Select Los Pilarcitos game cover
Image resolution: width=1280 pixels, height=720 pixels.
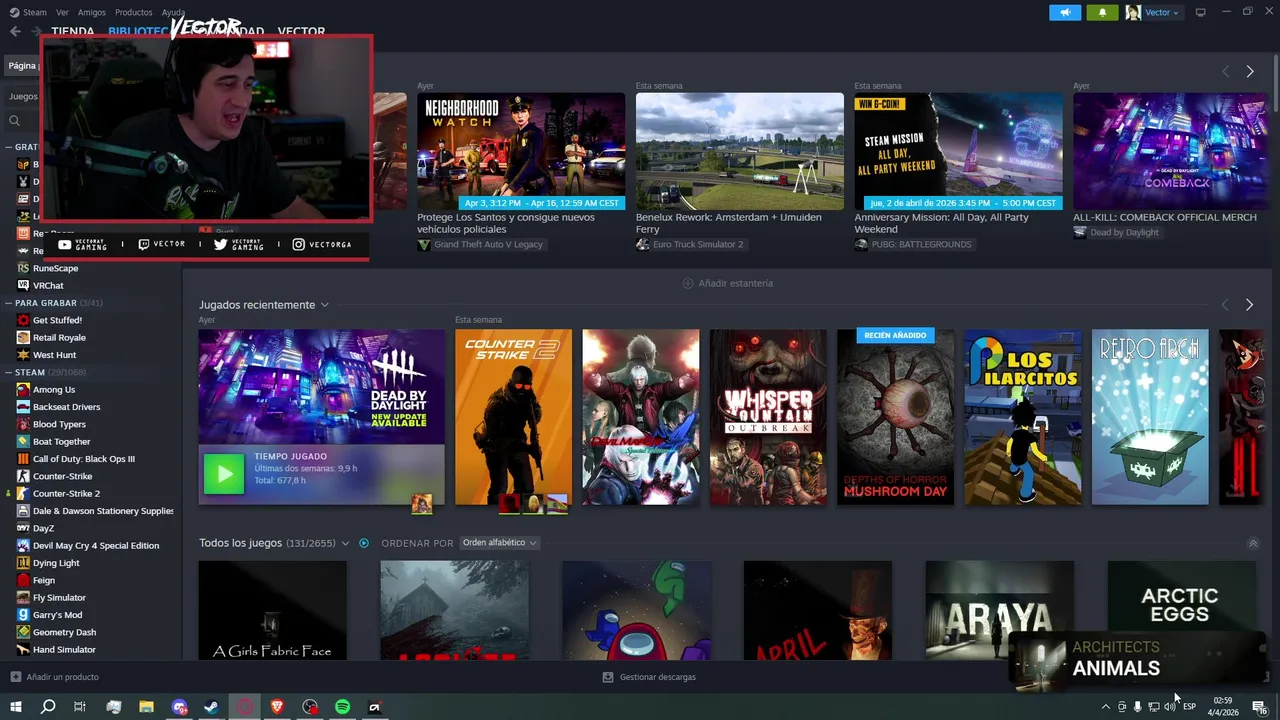click(1023, 417)
